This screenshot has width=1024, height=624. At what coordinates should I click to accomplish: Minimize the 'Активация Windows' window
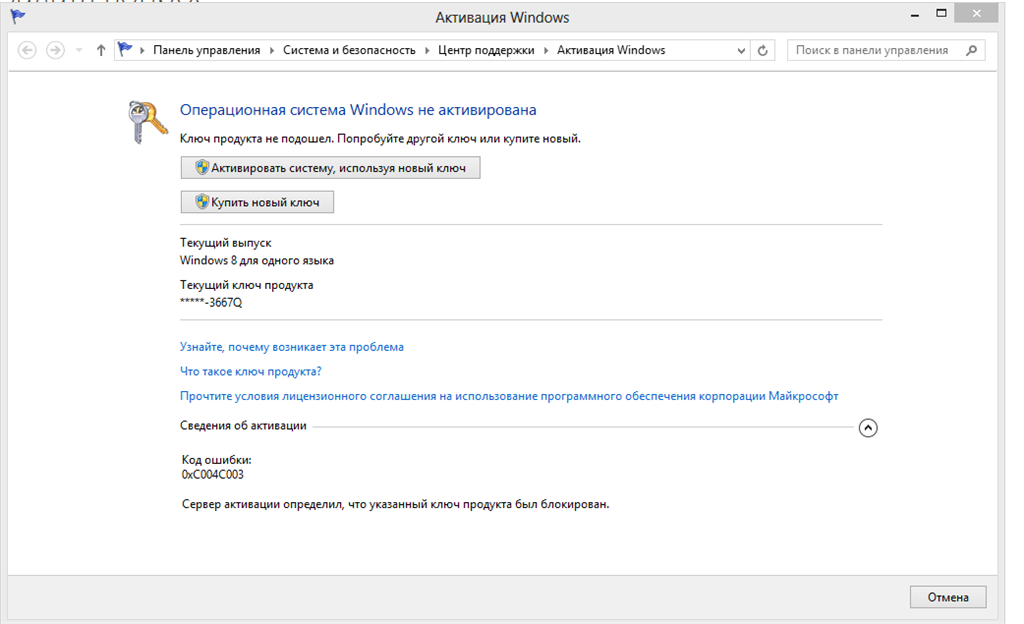point(915,14)
